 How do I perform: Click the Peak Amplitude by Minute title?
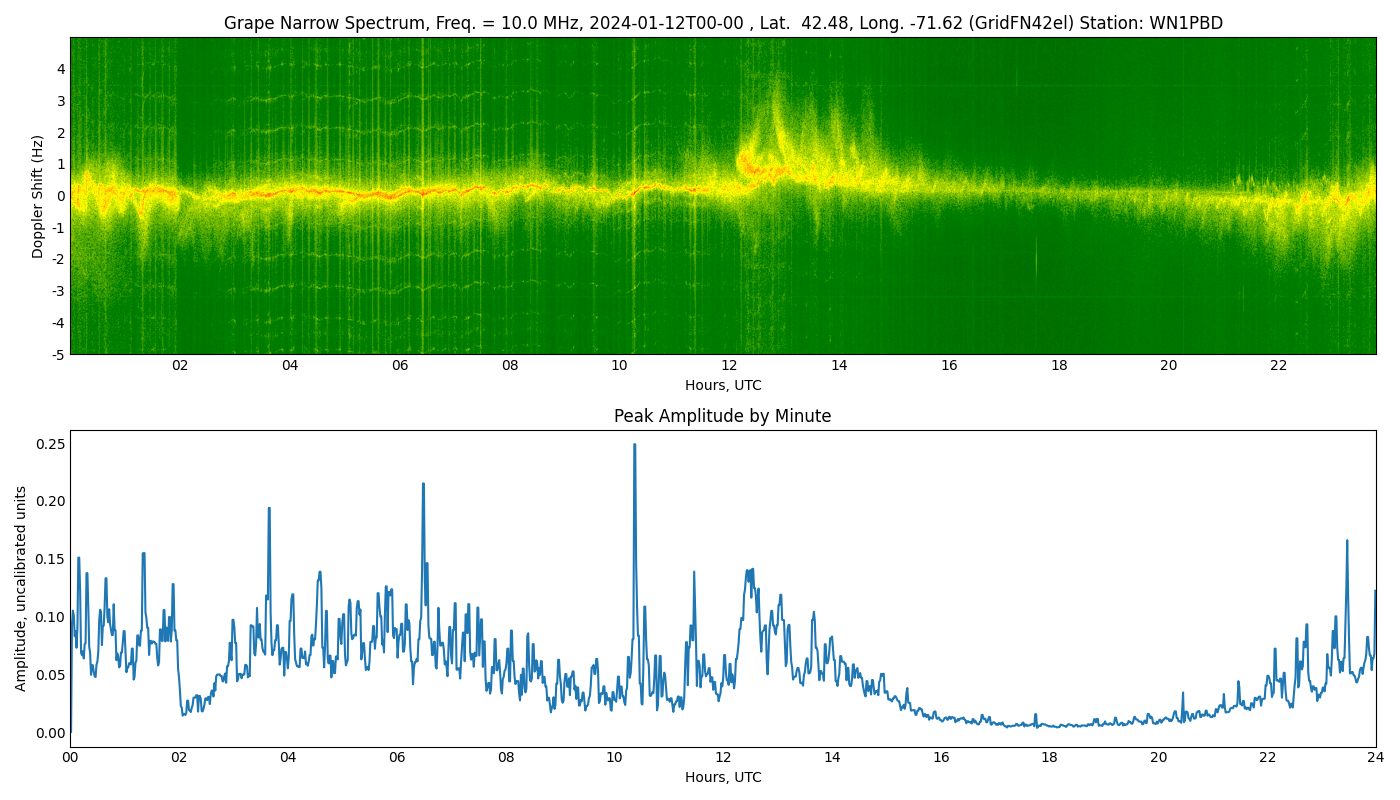[x=722, y=416]
